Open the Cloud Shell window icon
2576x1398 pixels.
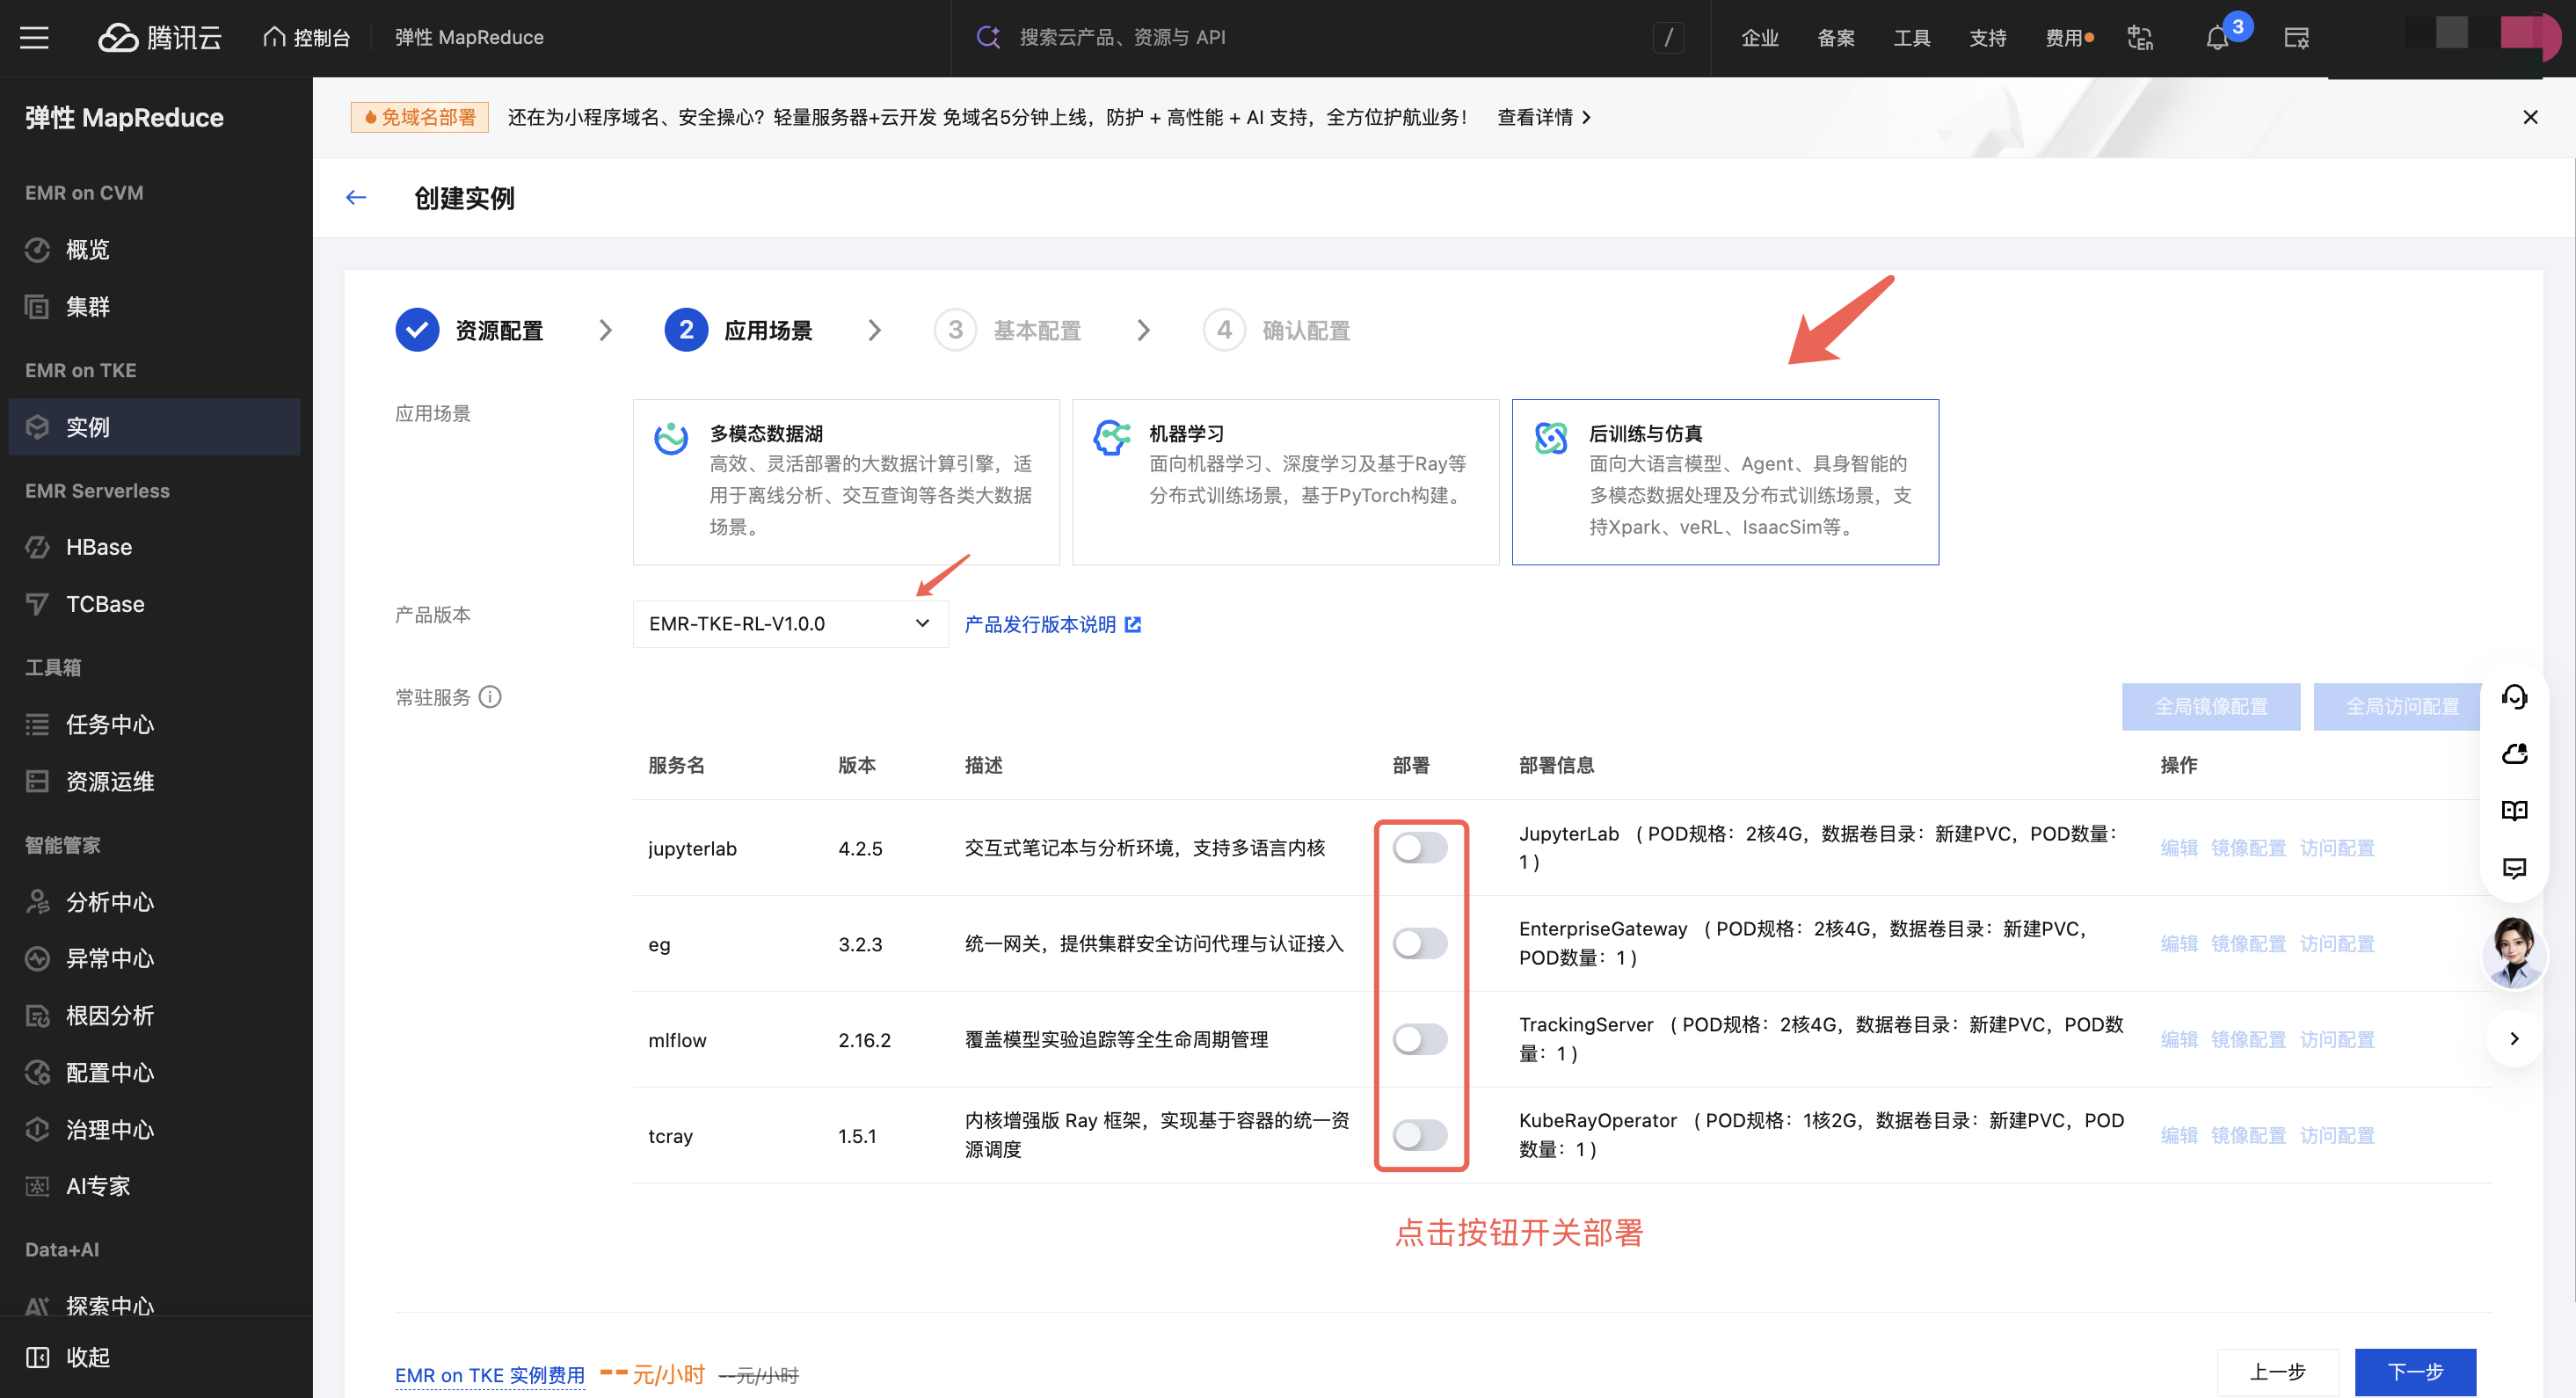(2297, 38)
